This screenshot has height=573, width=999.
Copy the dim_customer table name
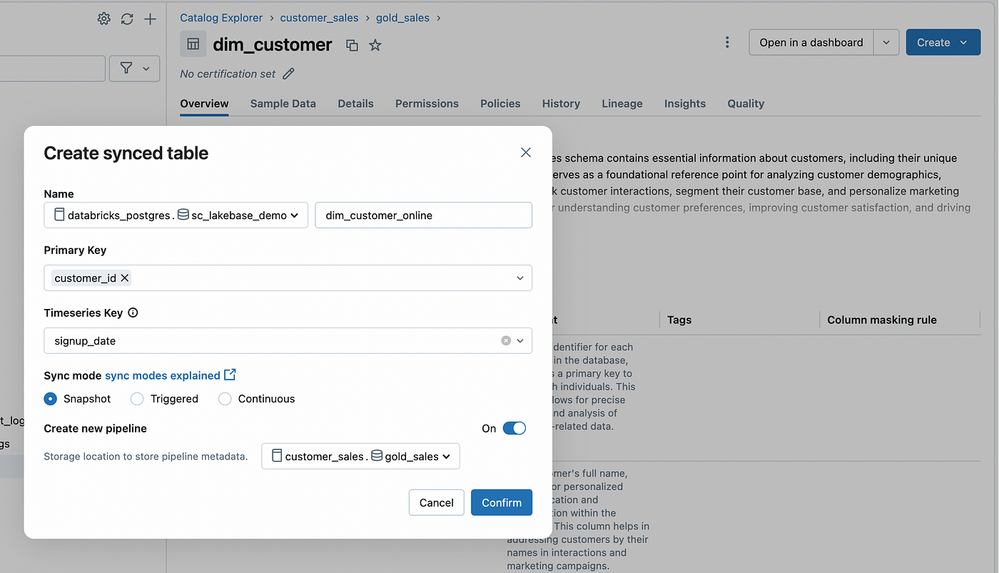[x=352, y=45]
